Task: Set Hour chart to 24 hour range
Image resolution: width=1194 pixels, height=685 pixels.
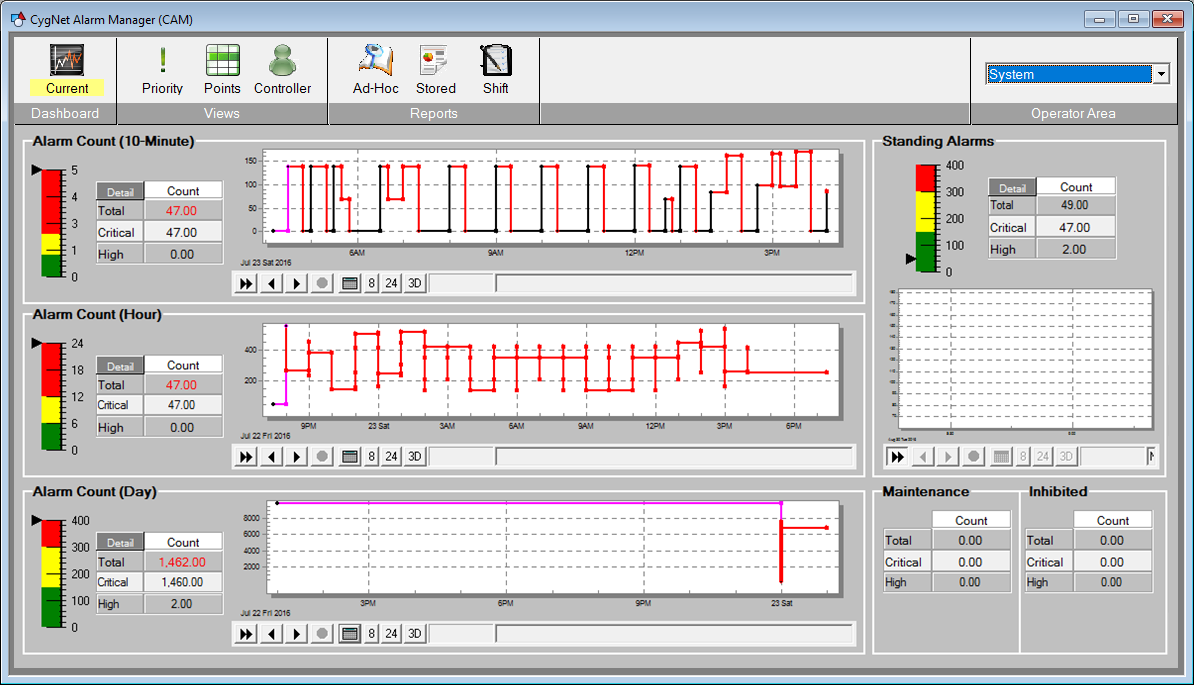Action: (x=391, y=456)
